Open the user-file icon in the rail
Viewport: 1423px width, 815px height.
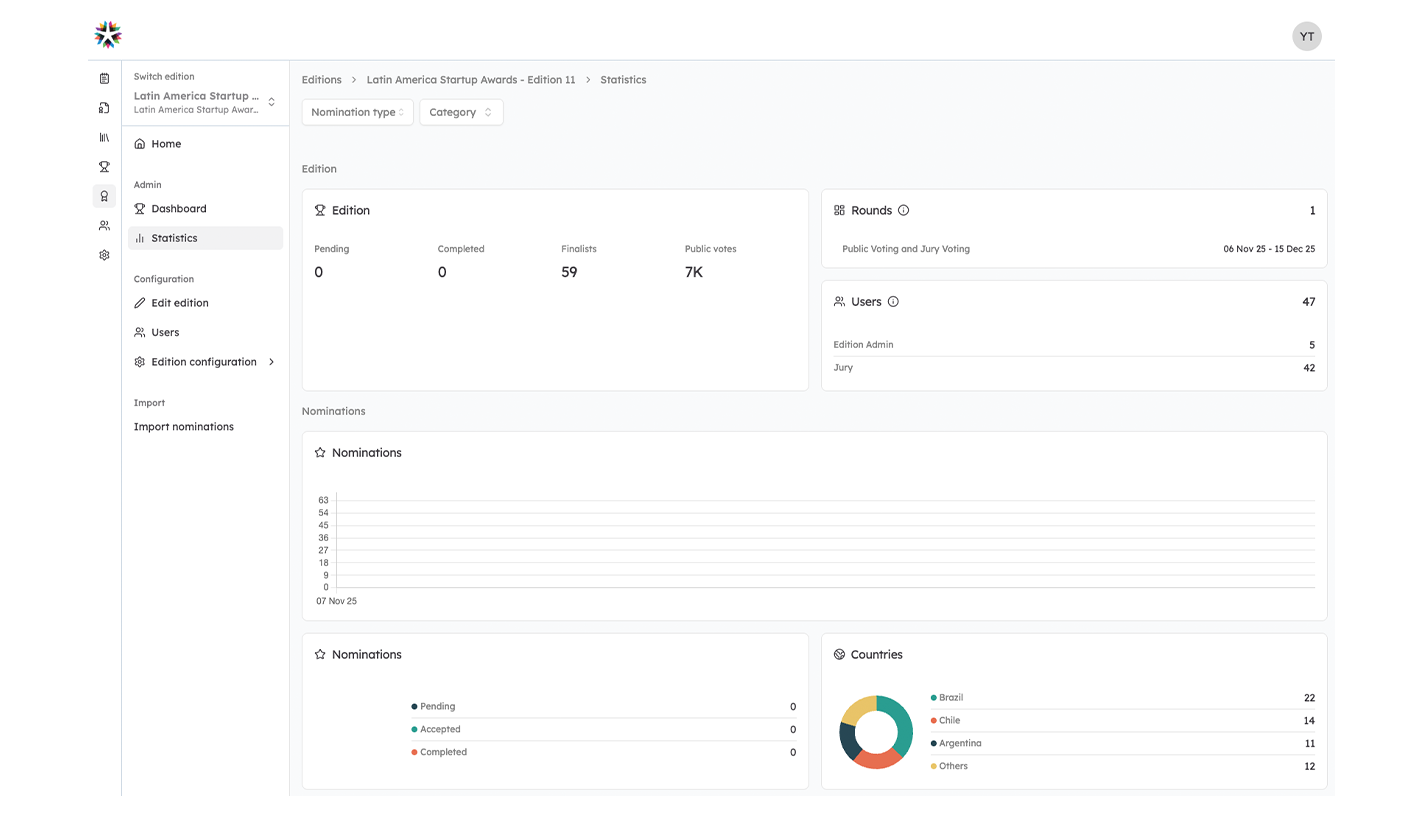click(104, 108)
